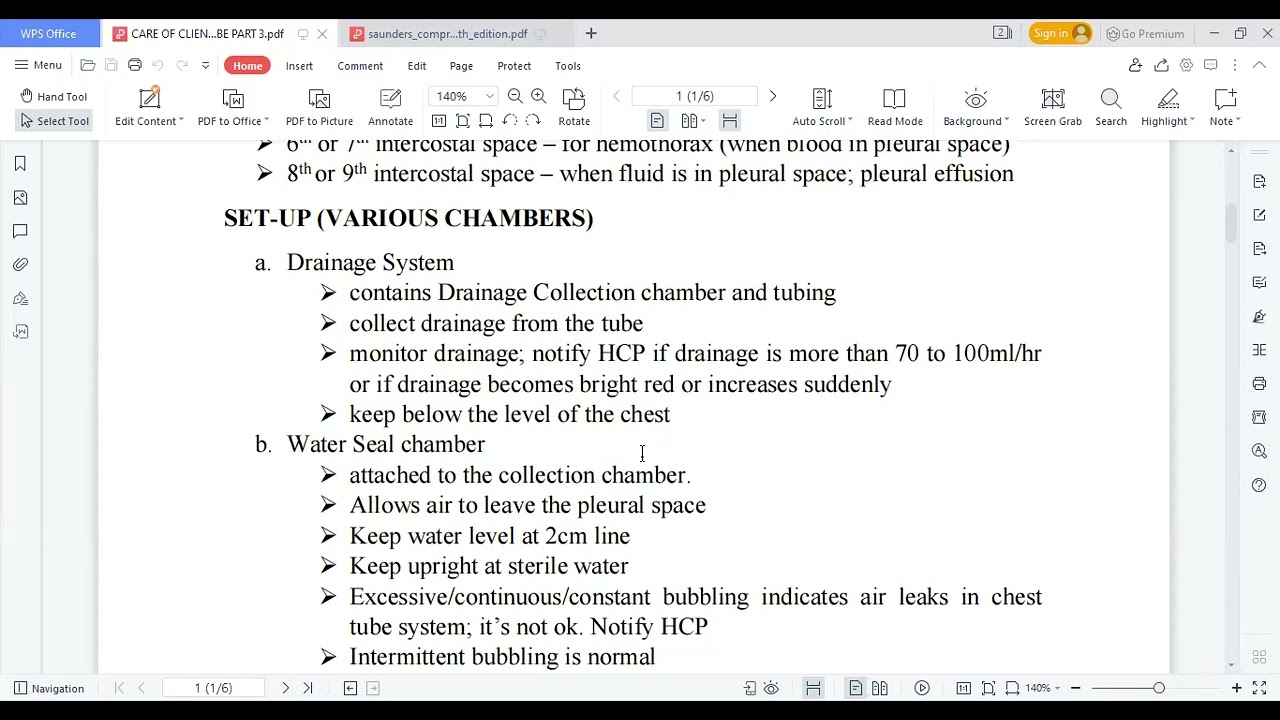Activate the Select Tool
This screenshot has height=720, width=1280.
coord(54,121)
